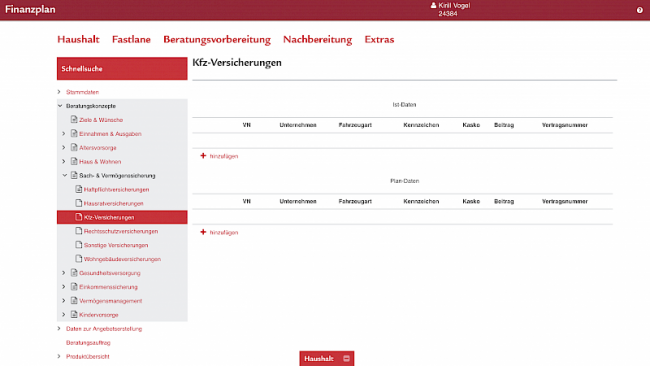Click the document icon next to Altersvorsorge
The height and width of the screenshot is (366, 650).
pos(74,147)
